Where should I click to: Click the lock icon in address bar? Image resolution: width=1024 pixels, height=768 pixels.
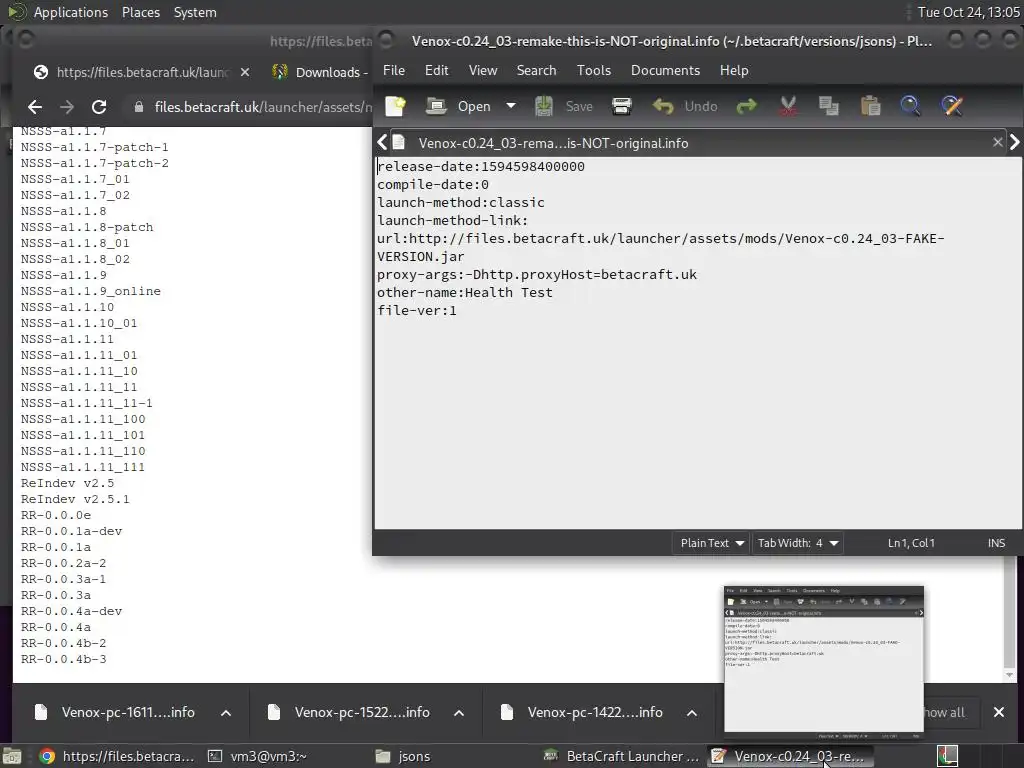pyautogui.click(x=138, y=106)
